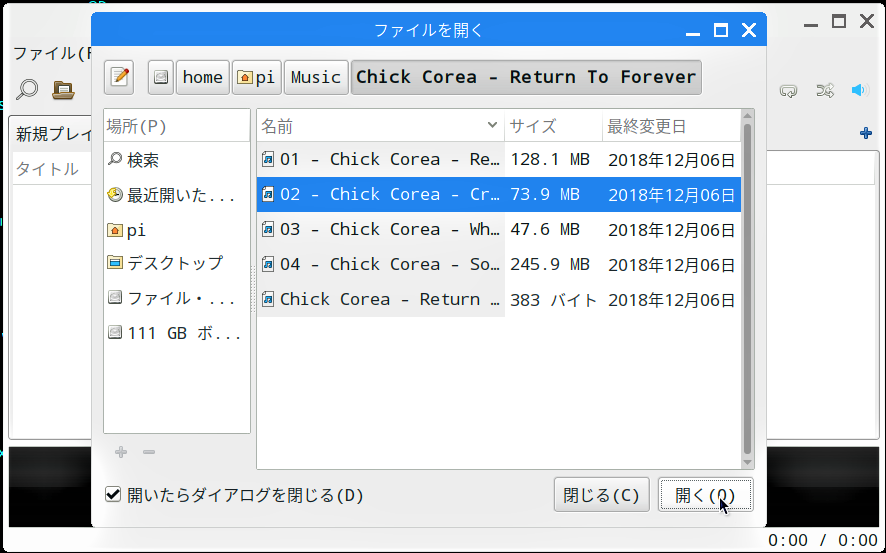The width and height of the screenshot is (886, 553).
Task: Go to the Music path segment
Action: click(x=316, y=77)
